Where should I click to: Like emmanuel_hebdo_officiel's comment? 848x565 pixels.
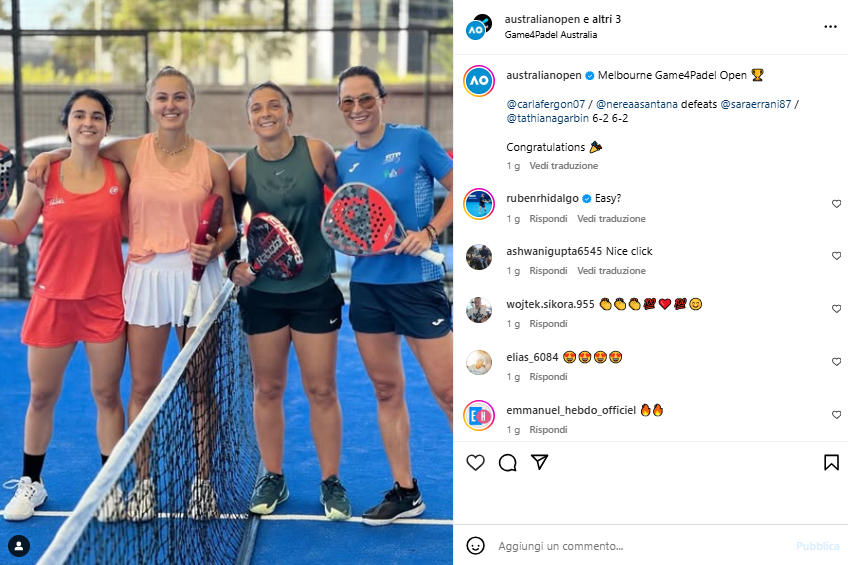click(836, 415)
